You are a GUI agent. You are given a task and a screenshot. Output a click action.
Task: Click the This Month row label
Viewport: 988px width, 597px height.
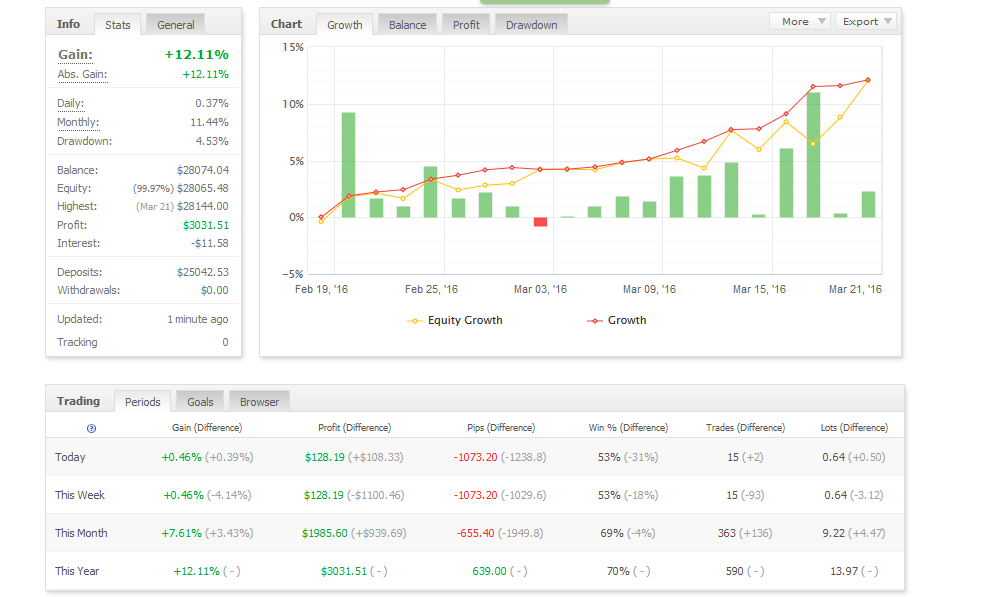click(81, 533)
